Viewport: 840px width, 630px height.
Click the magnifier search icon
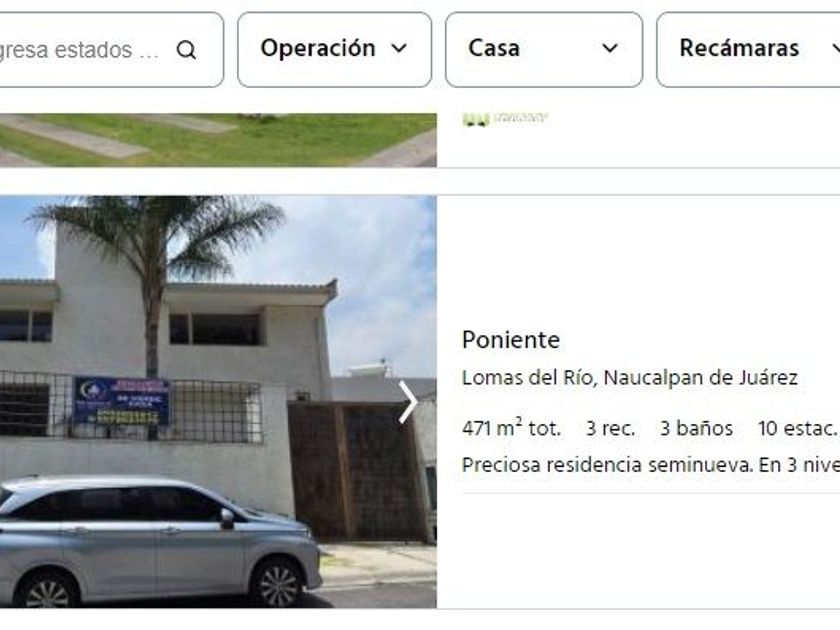(x=186, y=50)
